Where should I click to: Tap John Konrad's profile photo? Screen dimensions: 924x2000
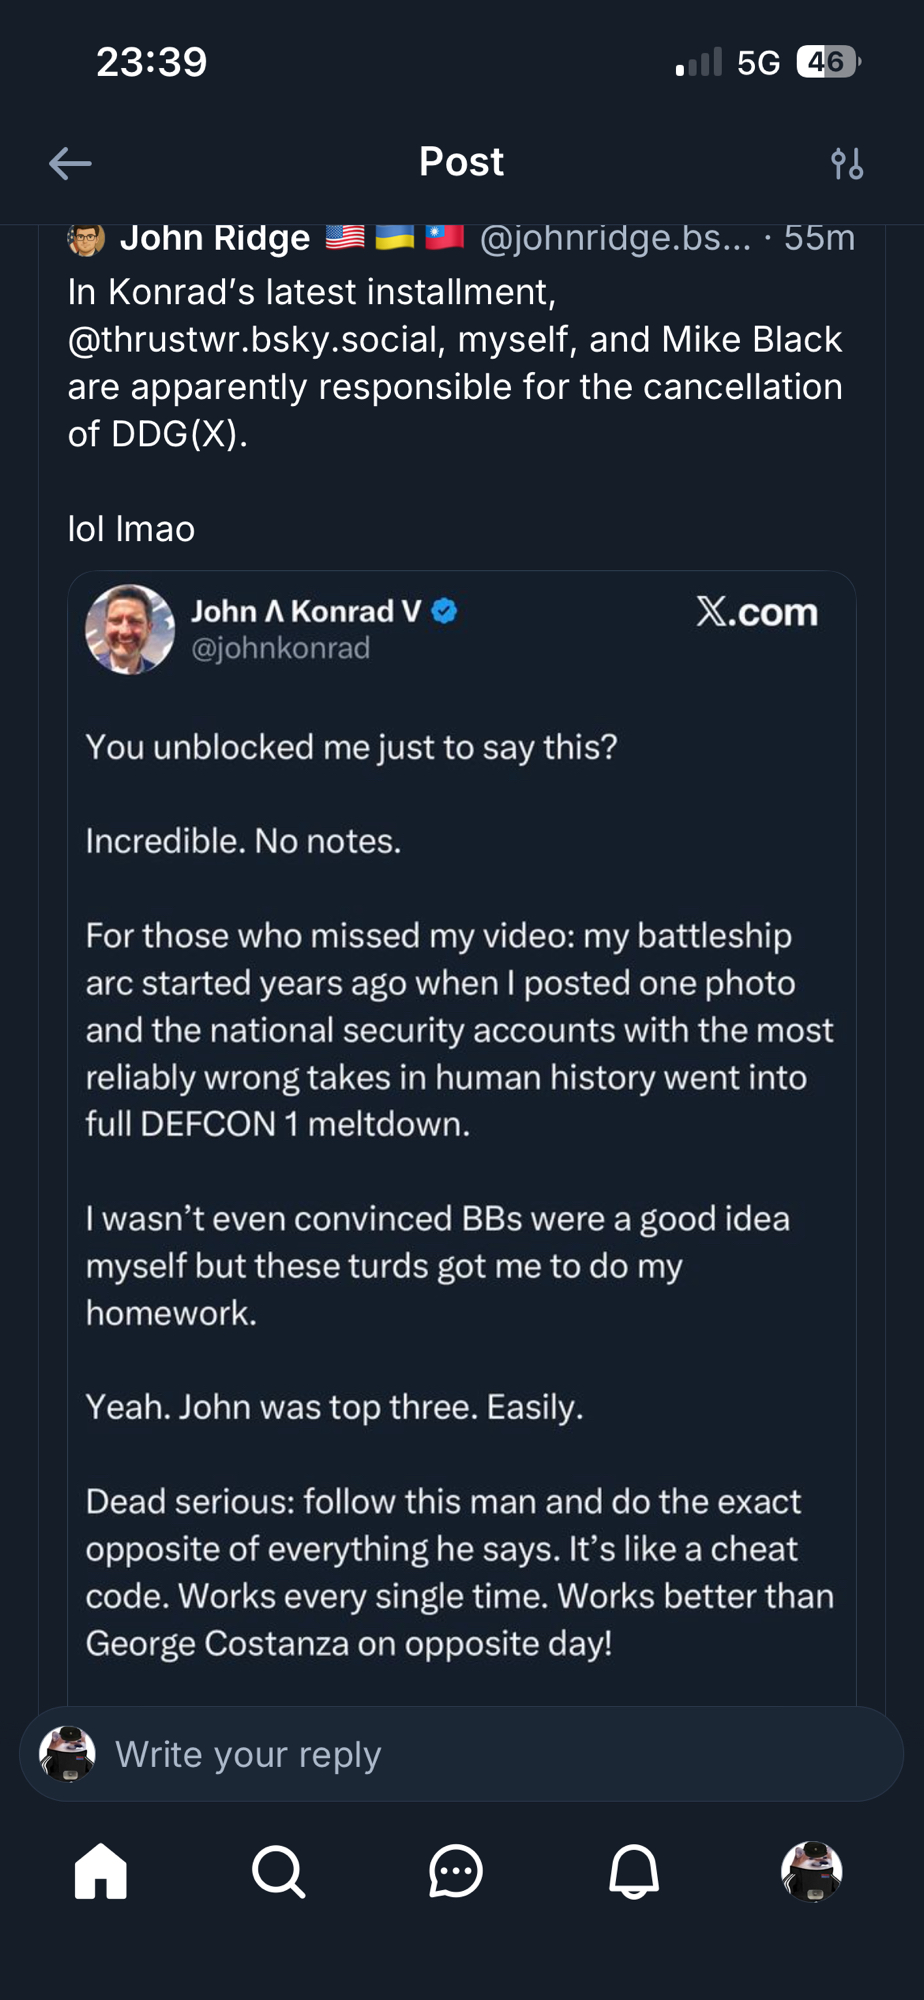pos(130,629)
